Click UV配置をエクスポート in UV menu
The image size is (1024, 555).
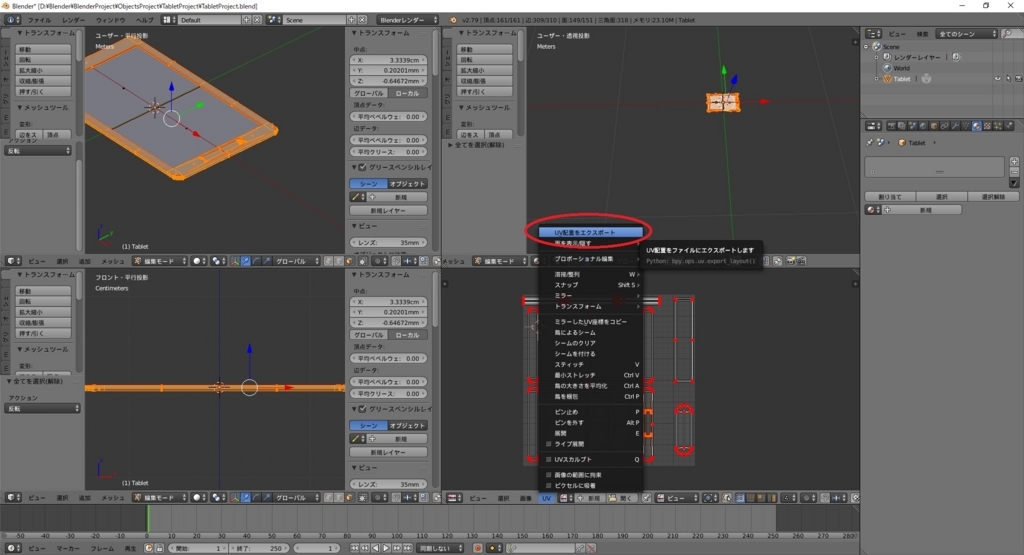click(x=590, y=232)
